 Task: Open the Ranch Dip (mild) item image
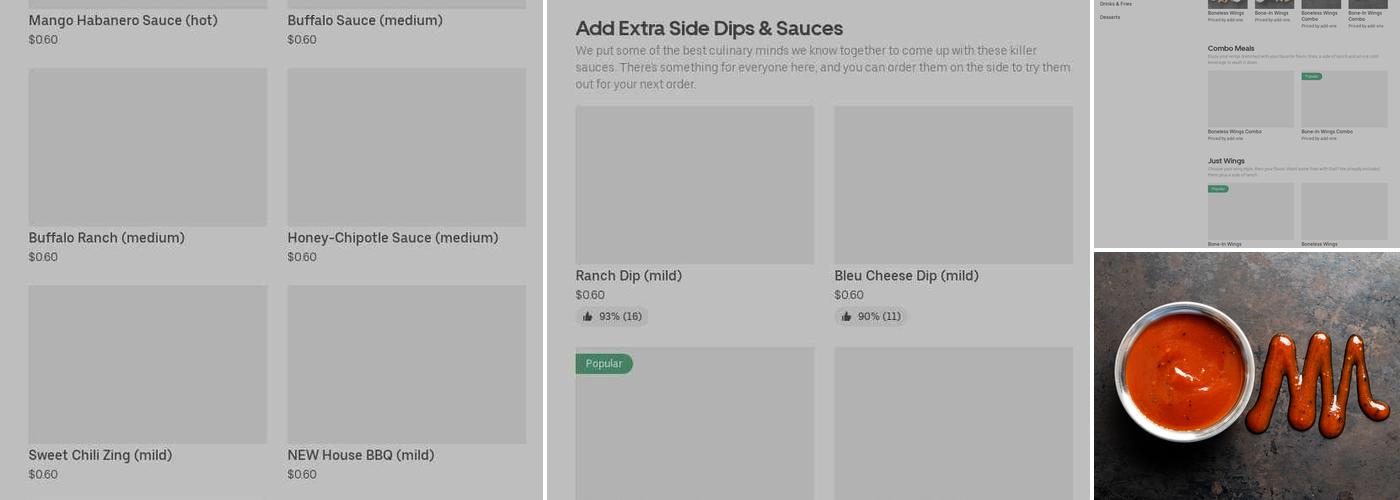point(694,185)
